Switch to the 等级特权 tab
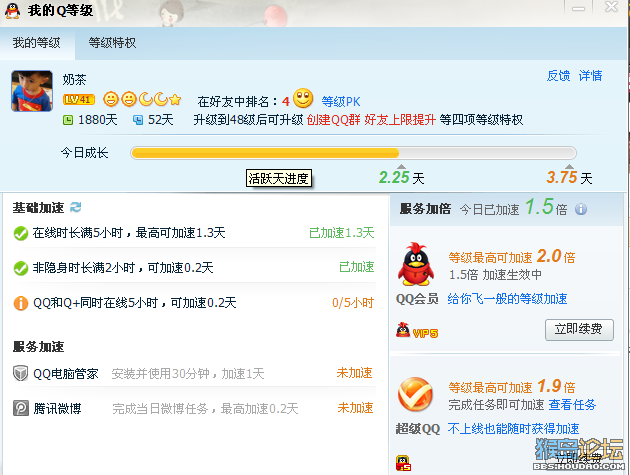Image resolution: width=630 pixels, height=475 pixels. coord(112,43)
